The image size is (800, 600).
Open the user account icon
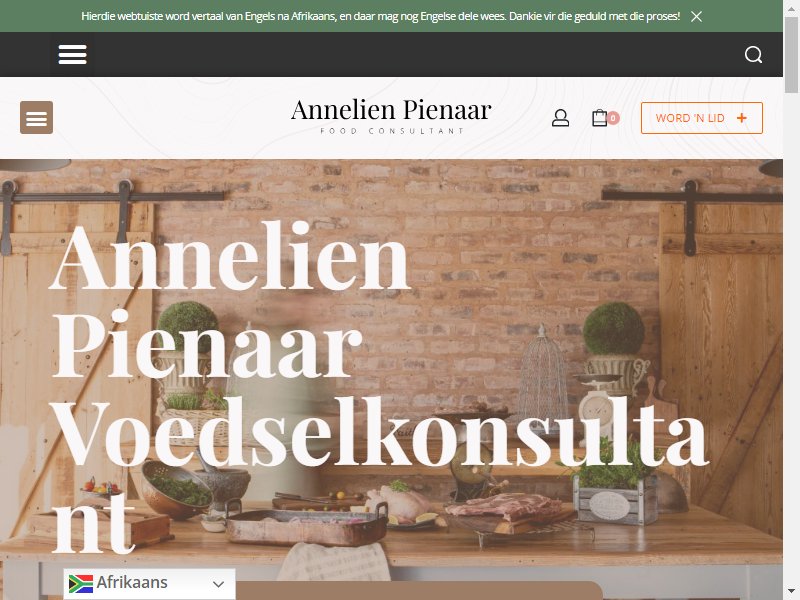pyautogui.click(x=560, y=118)
